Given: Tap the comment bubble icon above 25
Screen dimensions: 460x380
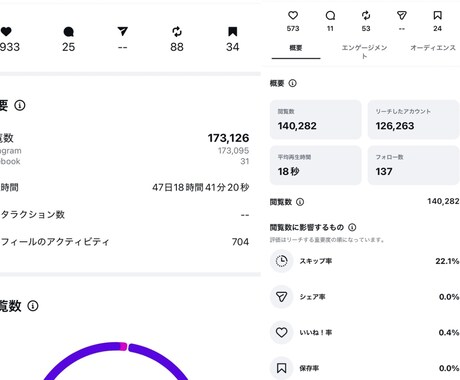Looking at the screenshot, I should 68,32.
